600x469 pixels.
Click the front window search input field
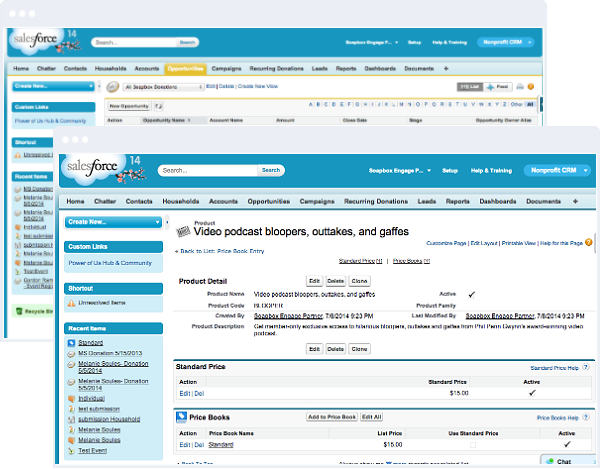click(208, 170)
